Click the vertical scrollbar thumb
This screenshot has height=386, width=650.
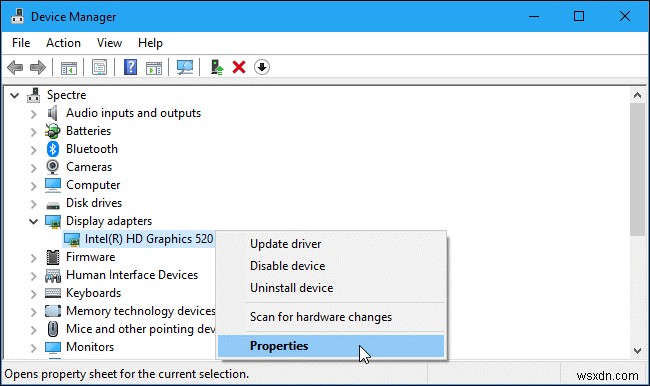638,170
